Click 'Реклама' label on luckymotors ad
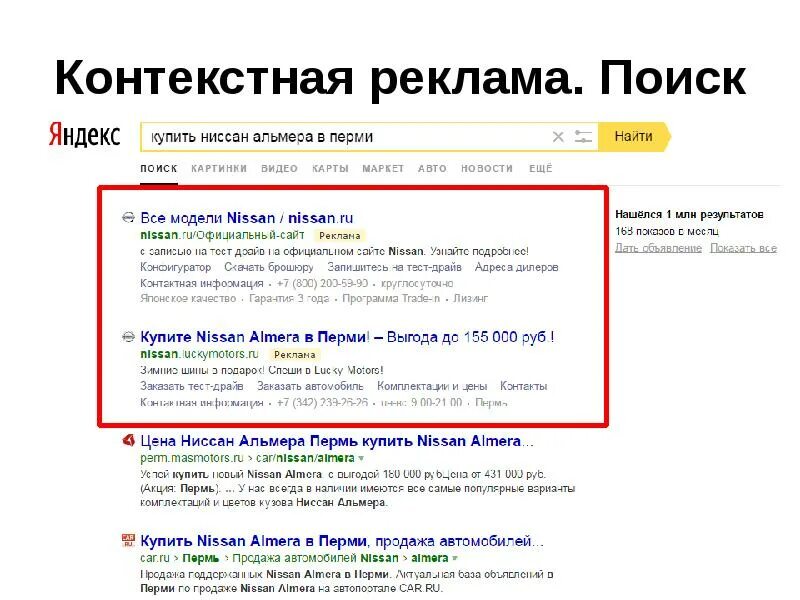The width and height of the screenshot is (800, 600). [x=295, y=355]
